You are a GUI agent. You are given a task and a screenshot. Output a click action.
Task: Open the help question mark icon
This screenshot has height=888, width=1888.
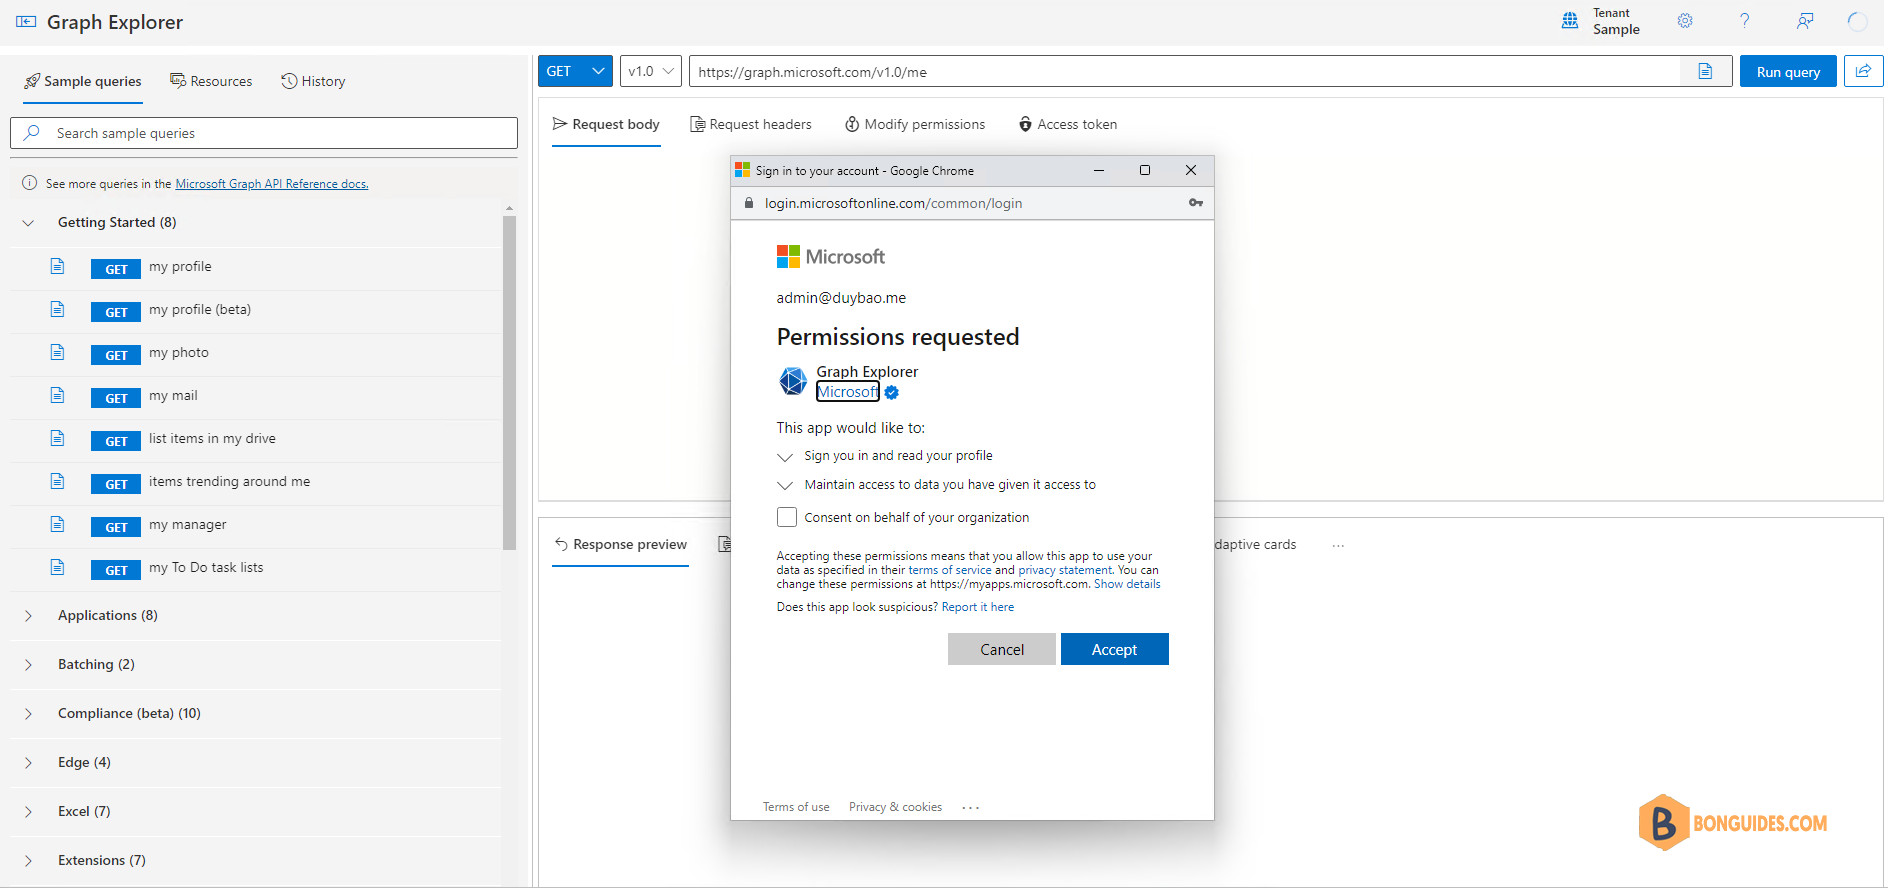[1744, 21]
